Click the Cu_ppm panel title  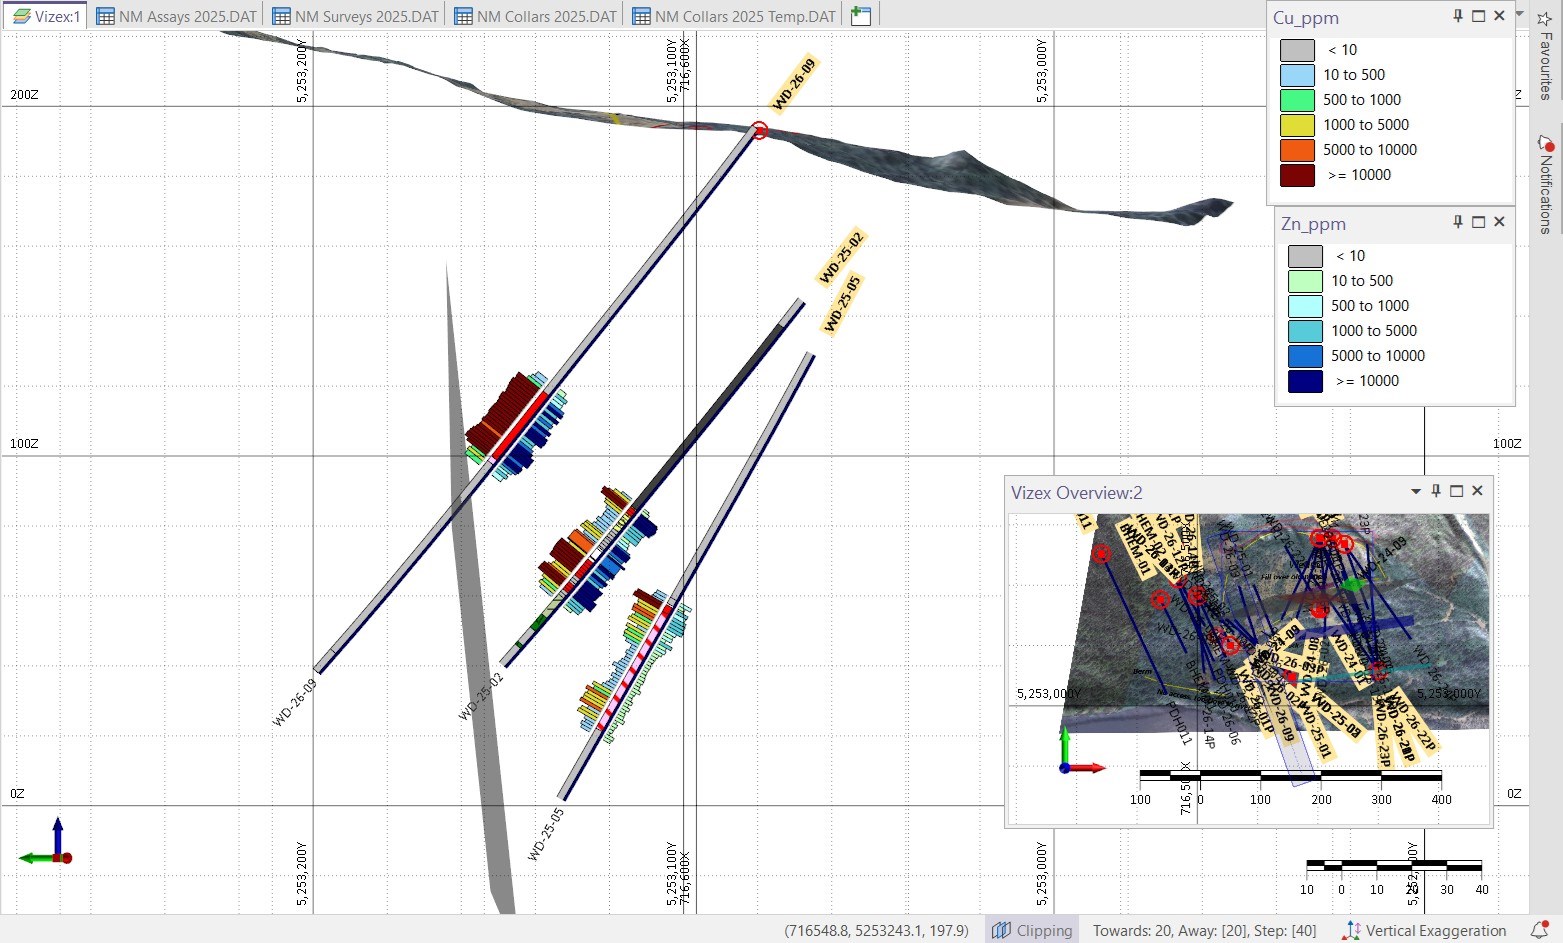1305,18
